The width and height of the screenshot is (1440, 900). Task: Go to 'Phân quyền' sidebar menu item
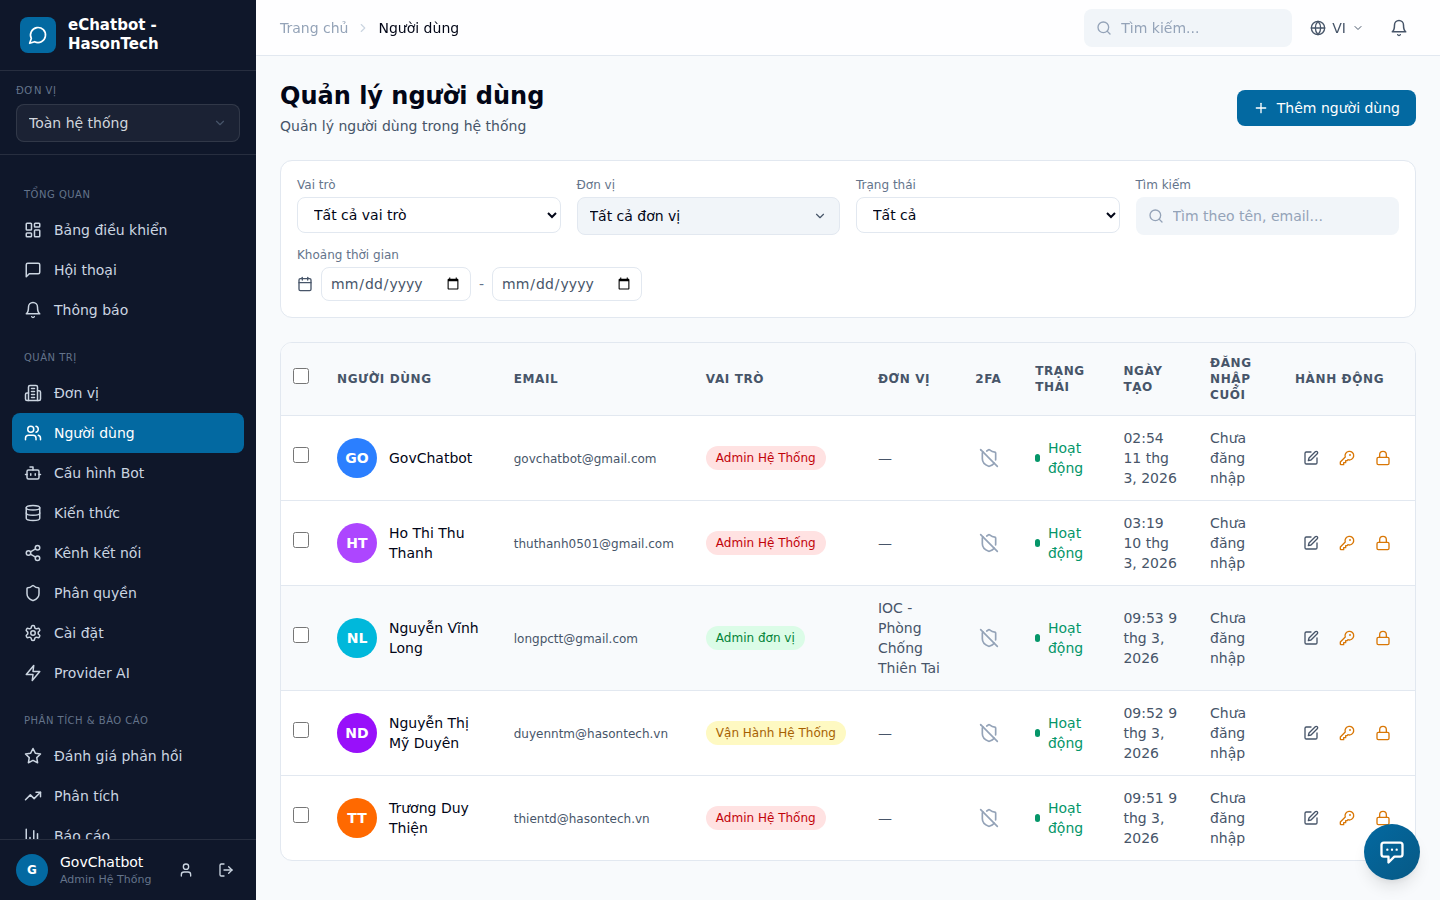pyautogui.click(x=95, y=593)
